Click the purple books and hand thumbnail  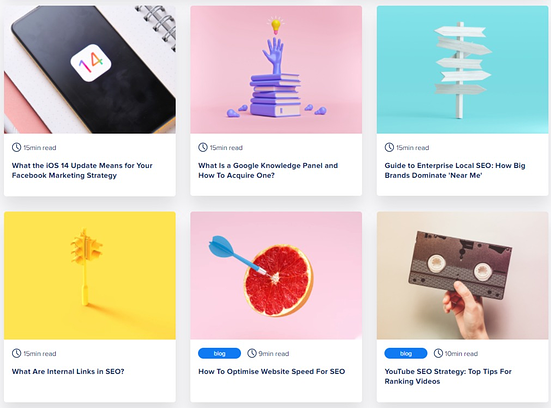(x=276, y=70)
